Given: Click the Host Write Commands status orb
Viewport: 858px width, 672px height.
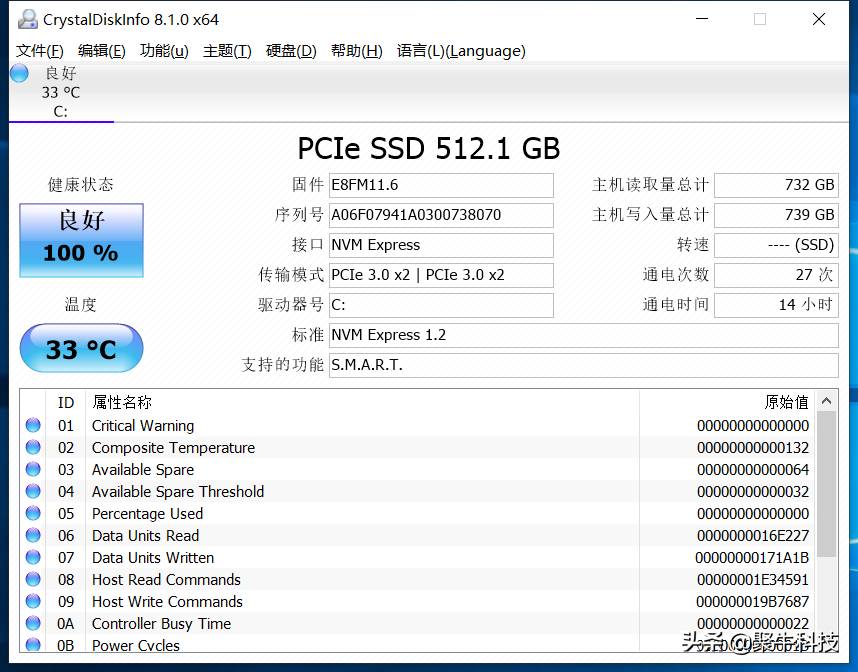Looking at the screenshot, I should click(33, 602).
